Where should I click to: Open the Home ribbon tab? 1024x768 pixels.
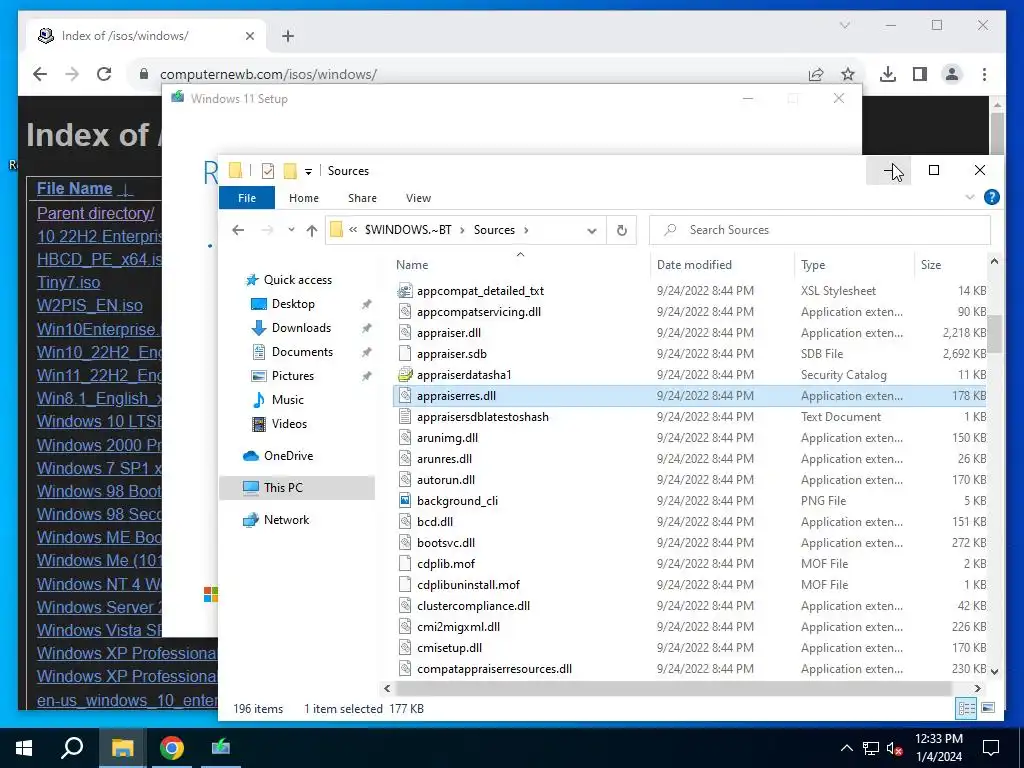tap(304, 198)
